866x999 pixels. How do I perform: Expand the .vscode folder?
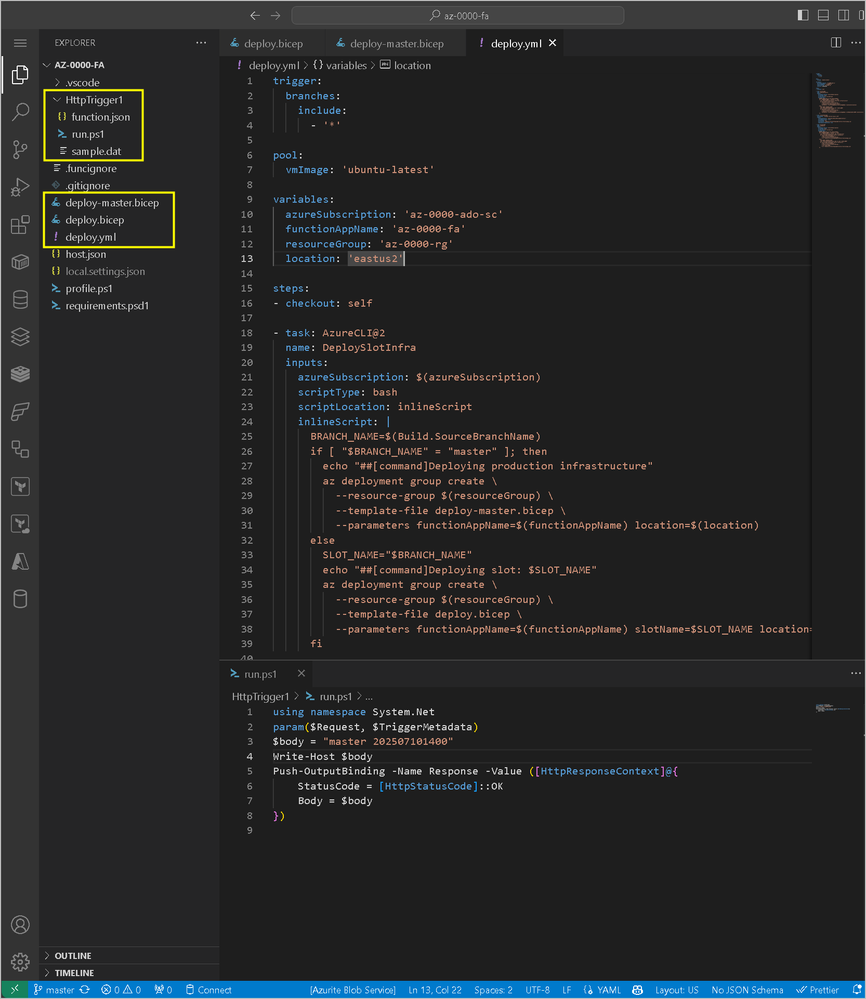pyautogui.click(x=82, y=83)
